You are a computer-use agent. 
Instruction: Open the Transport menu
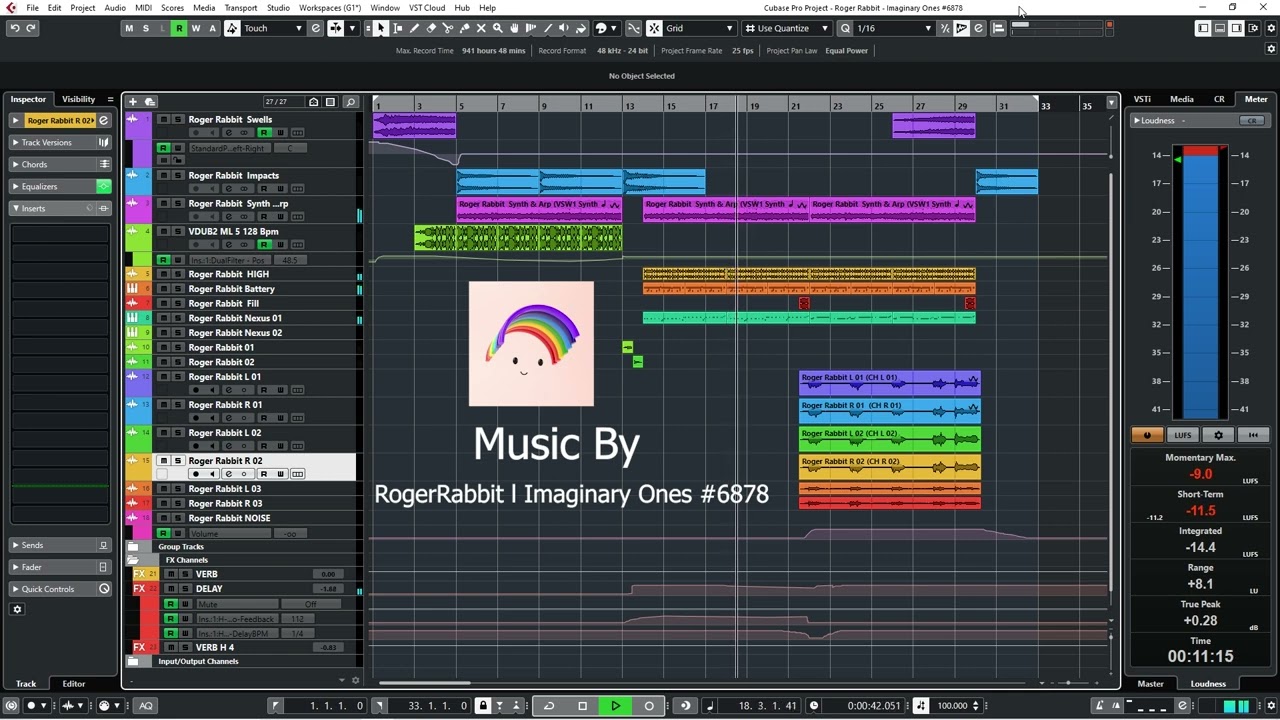tap(241, 7)
